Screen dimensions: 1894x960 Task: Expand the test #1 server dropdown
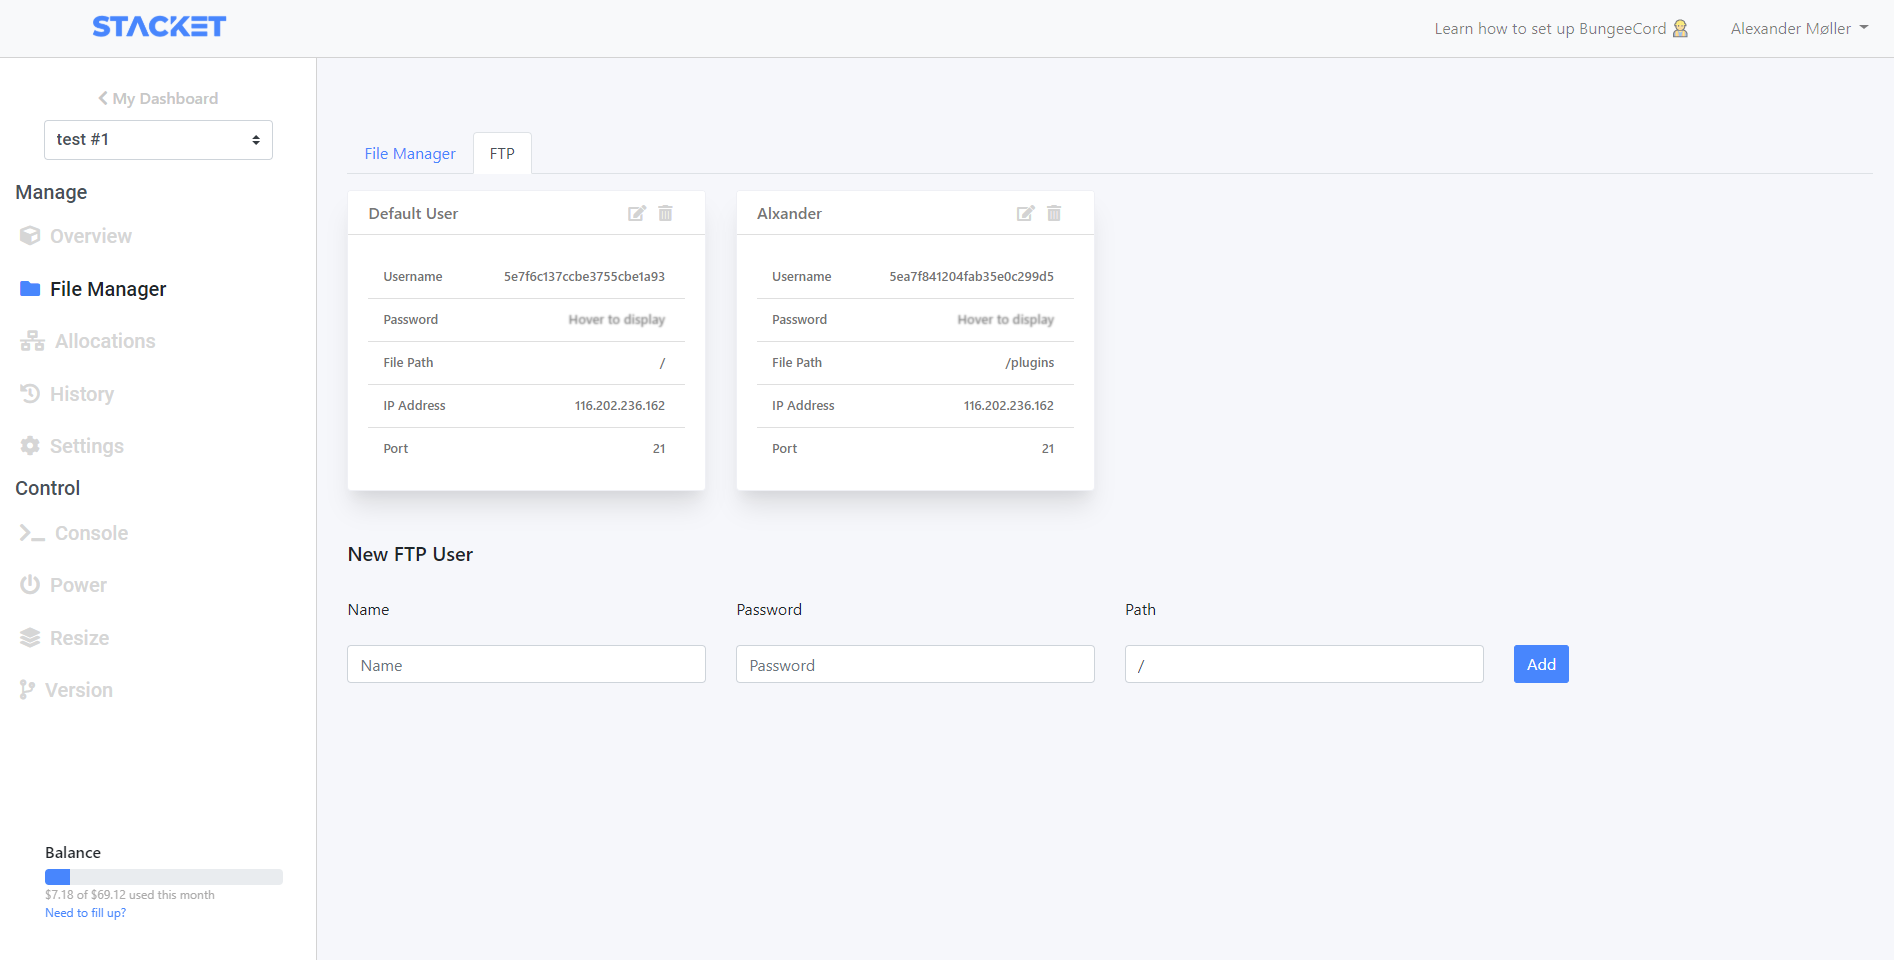click(x=158, y=140)
